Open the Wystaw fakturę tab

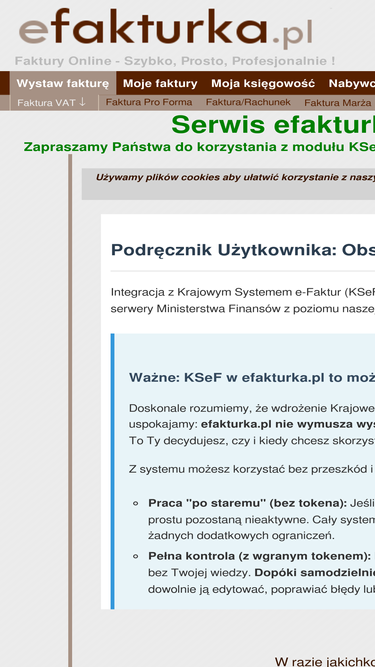[63, 83]
